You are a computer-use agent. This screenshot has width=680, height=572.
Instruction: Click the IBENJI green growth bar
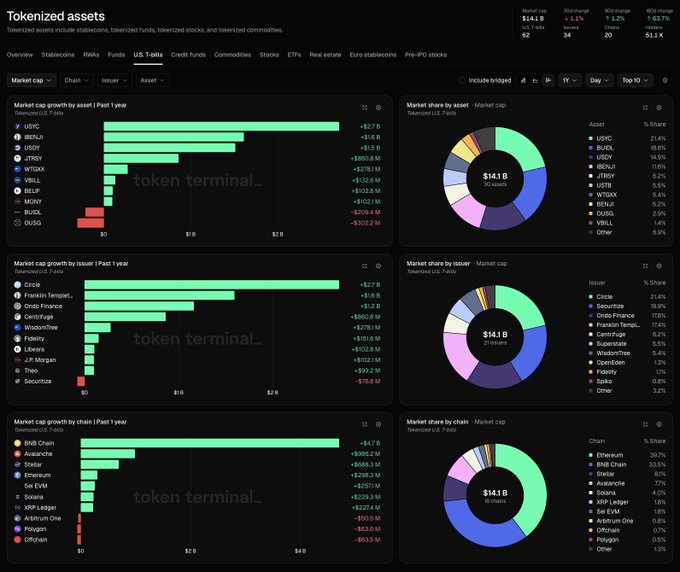(x=173, y=137)
